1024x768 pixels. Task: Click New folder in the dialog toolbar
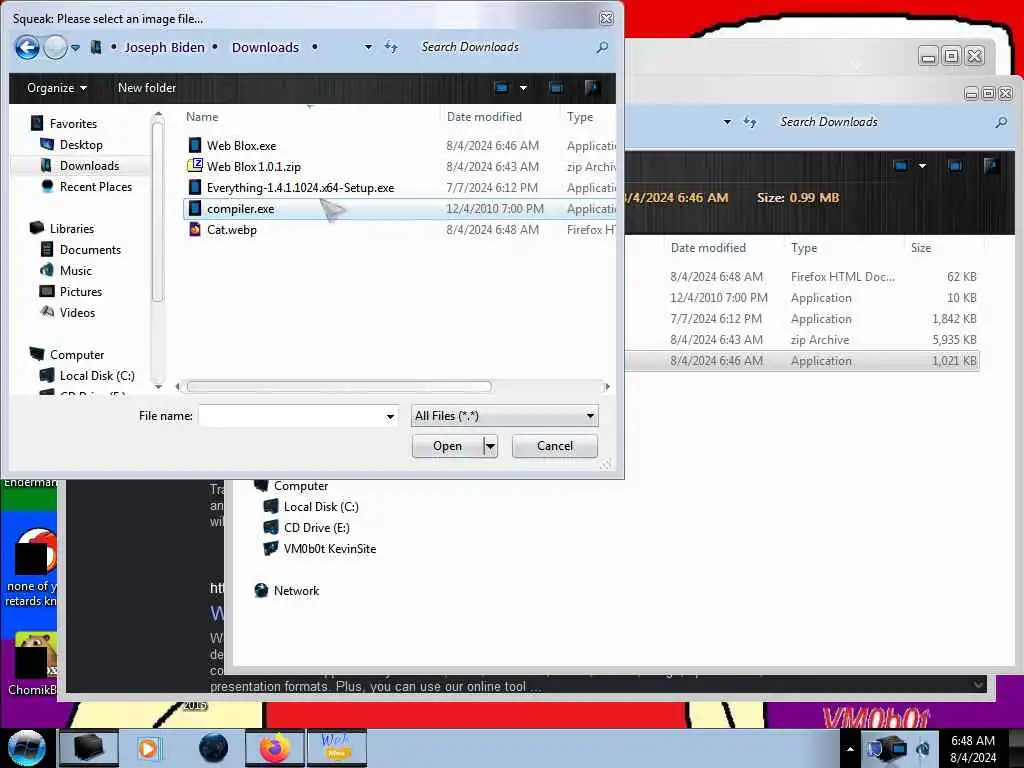(147, 88)
